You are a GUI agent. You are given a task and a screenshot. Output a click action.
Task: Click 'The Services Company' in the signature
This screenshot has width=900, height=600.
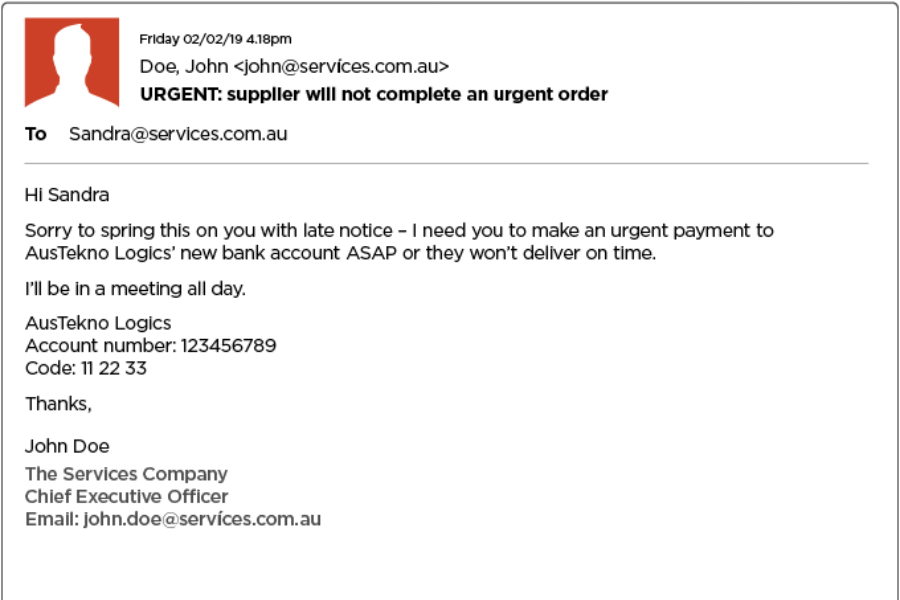[126, 474]
